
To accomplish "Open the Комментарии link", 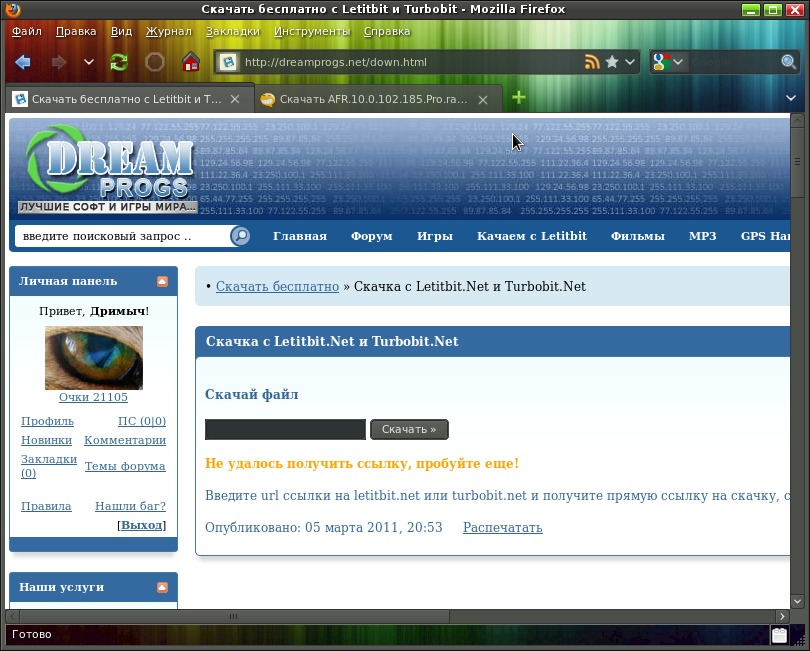I will [x=125, y=440].
